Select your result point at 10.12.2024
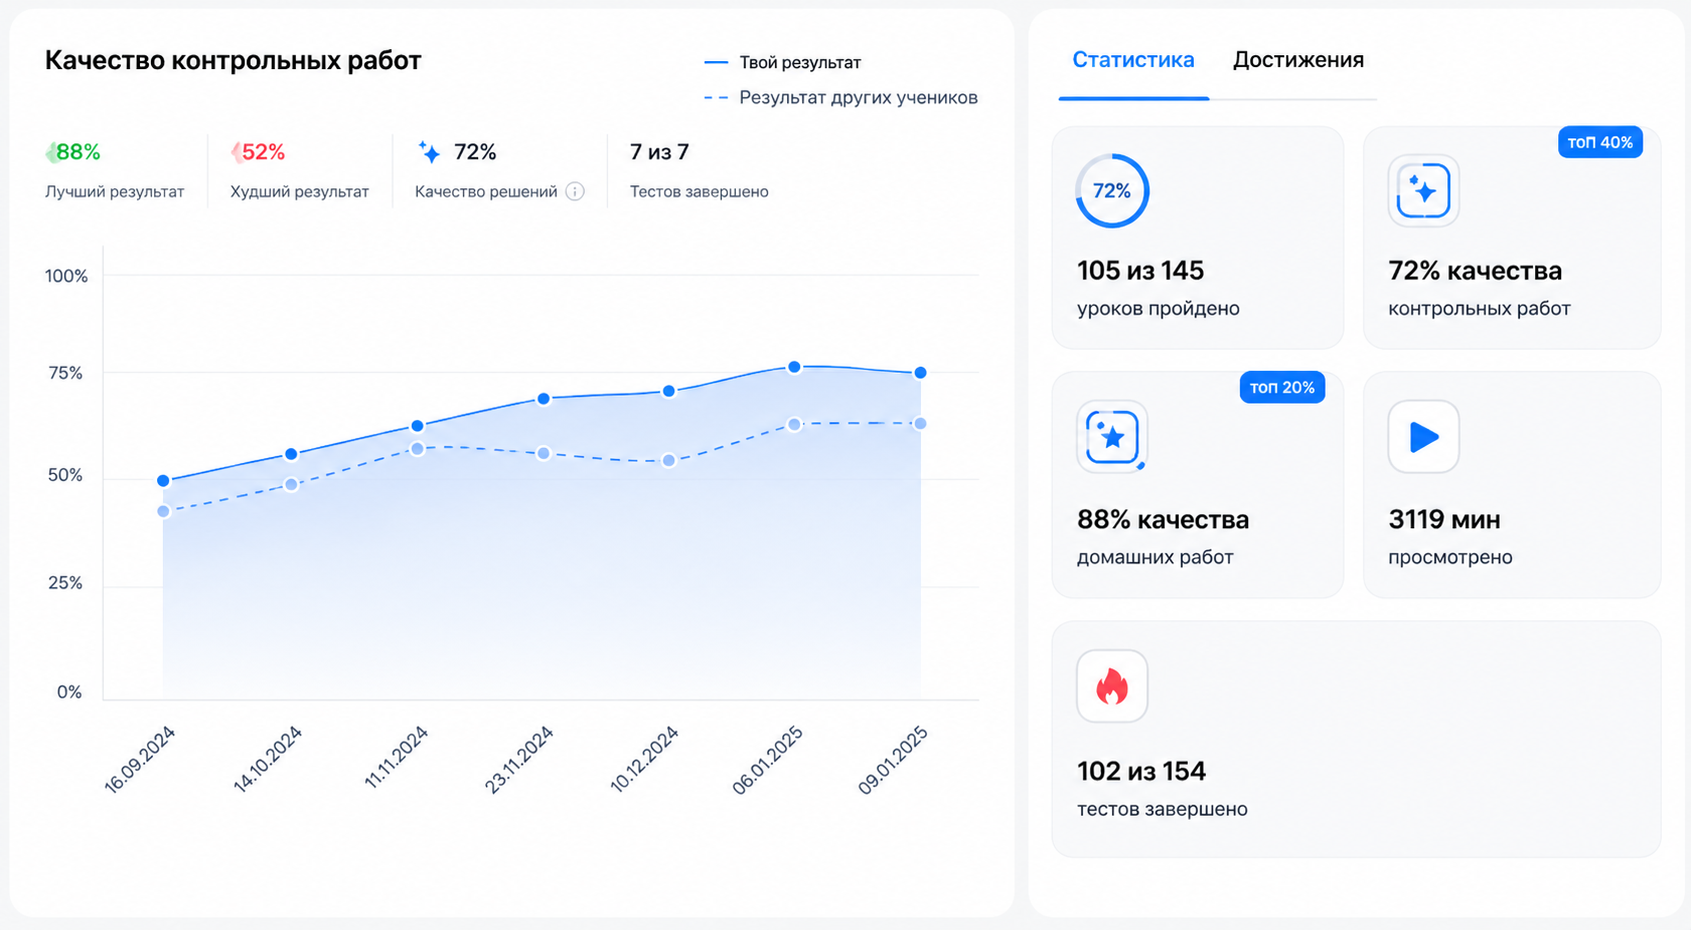1691x930 pixels. [x=669, y=391]
